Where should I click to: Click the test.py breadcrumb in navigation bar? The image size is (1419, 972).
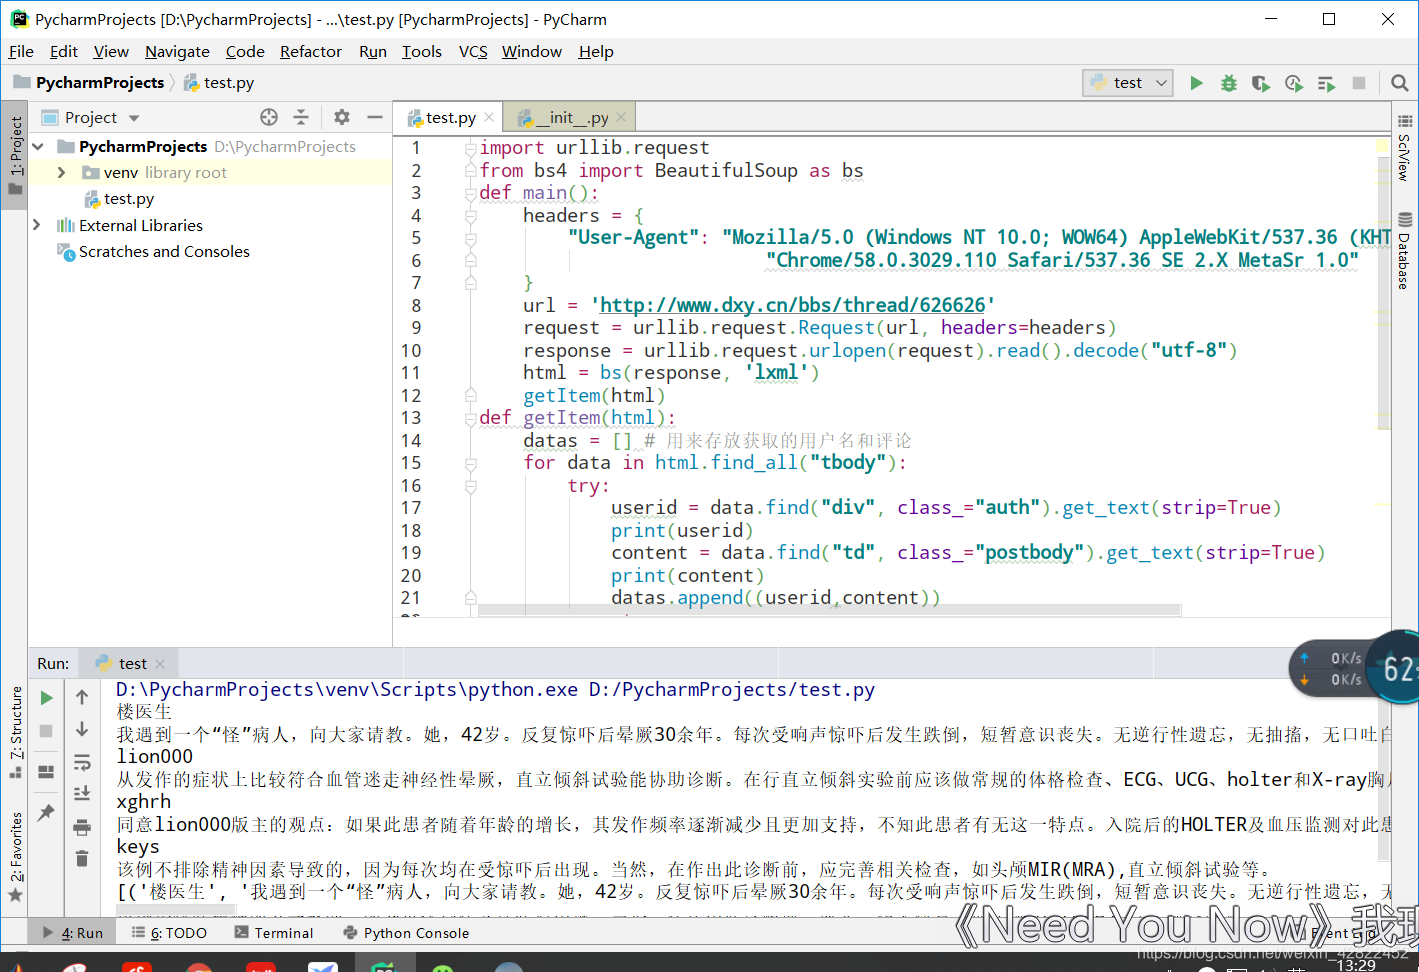(219, 82)
